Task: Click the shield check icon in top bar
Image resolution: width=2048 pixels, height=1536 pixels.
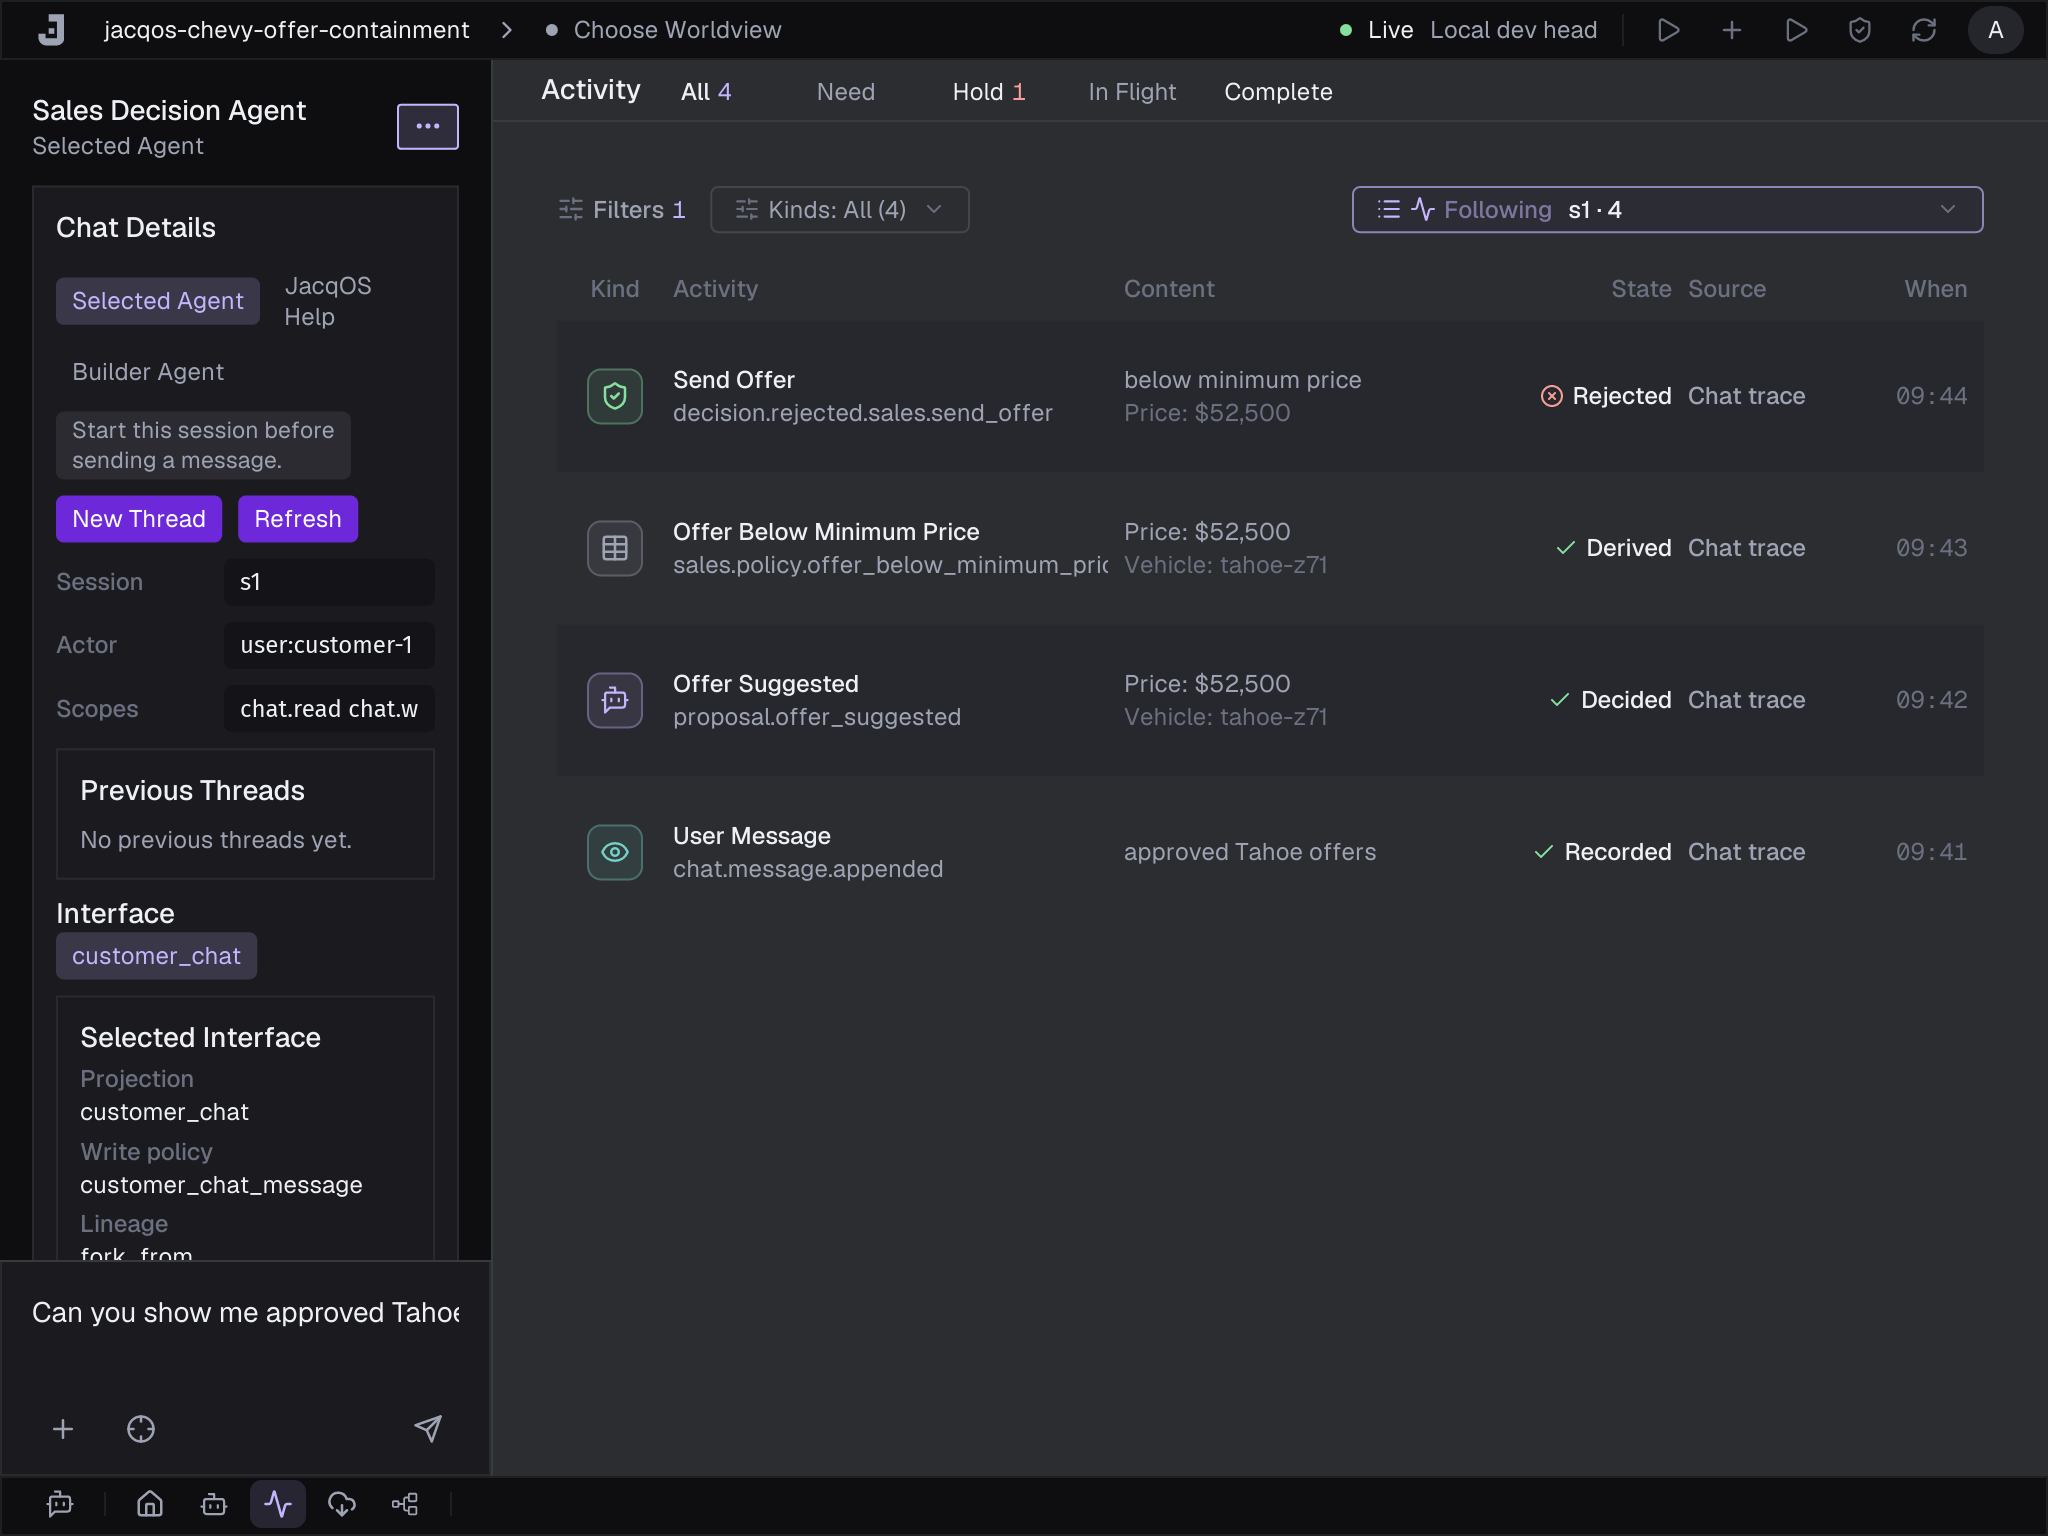Action: [x=1860, y=30]
